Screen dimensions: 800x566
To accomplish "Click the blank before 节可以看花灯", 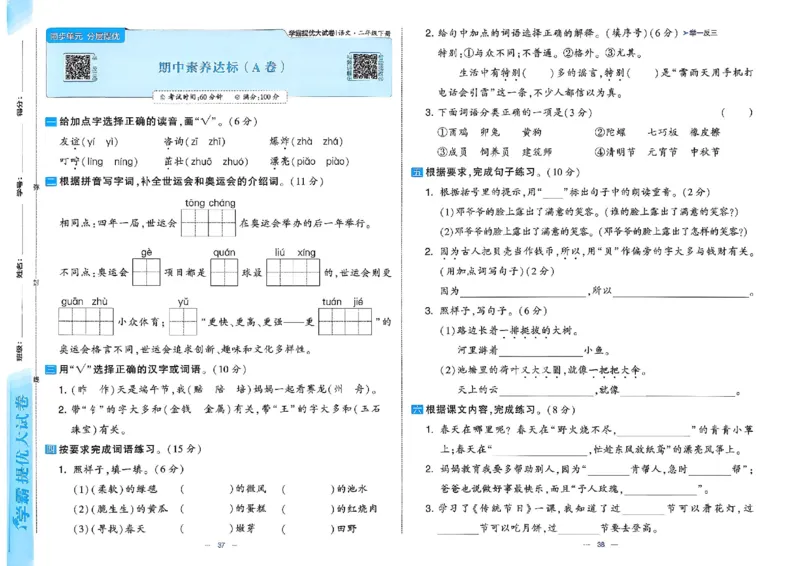I will coord(643,509).
